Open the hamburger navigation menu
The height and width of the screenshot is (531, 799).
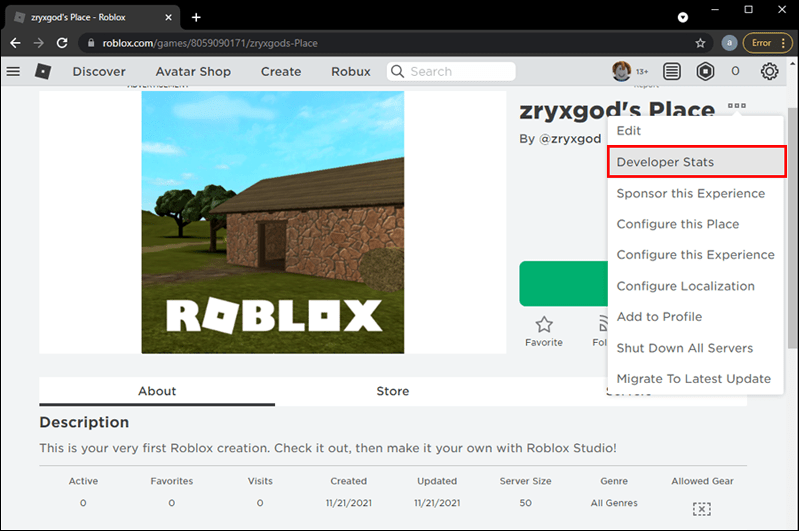click(x=13, y=71)
